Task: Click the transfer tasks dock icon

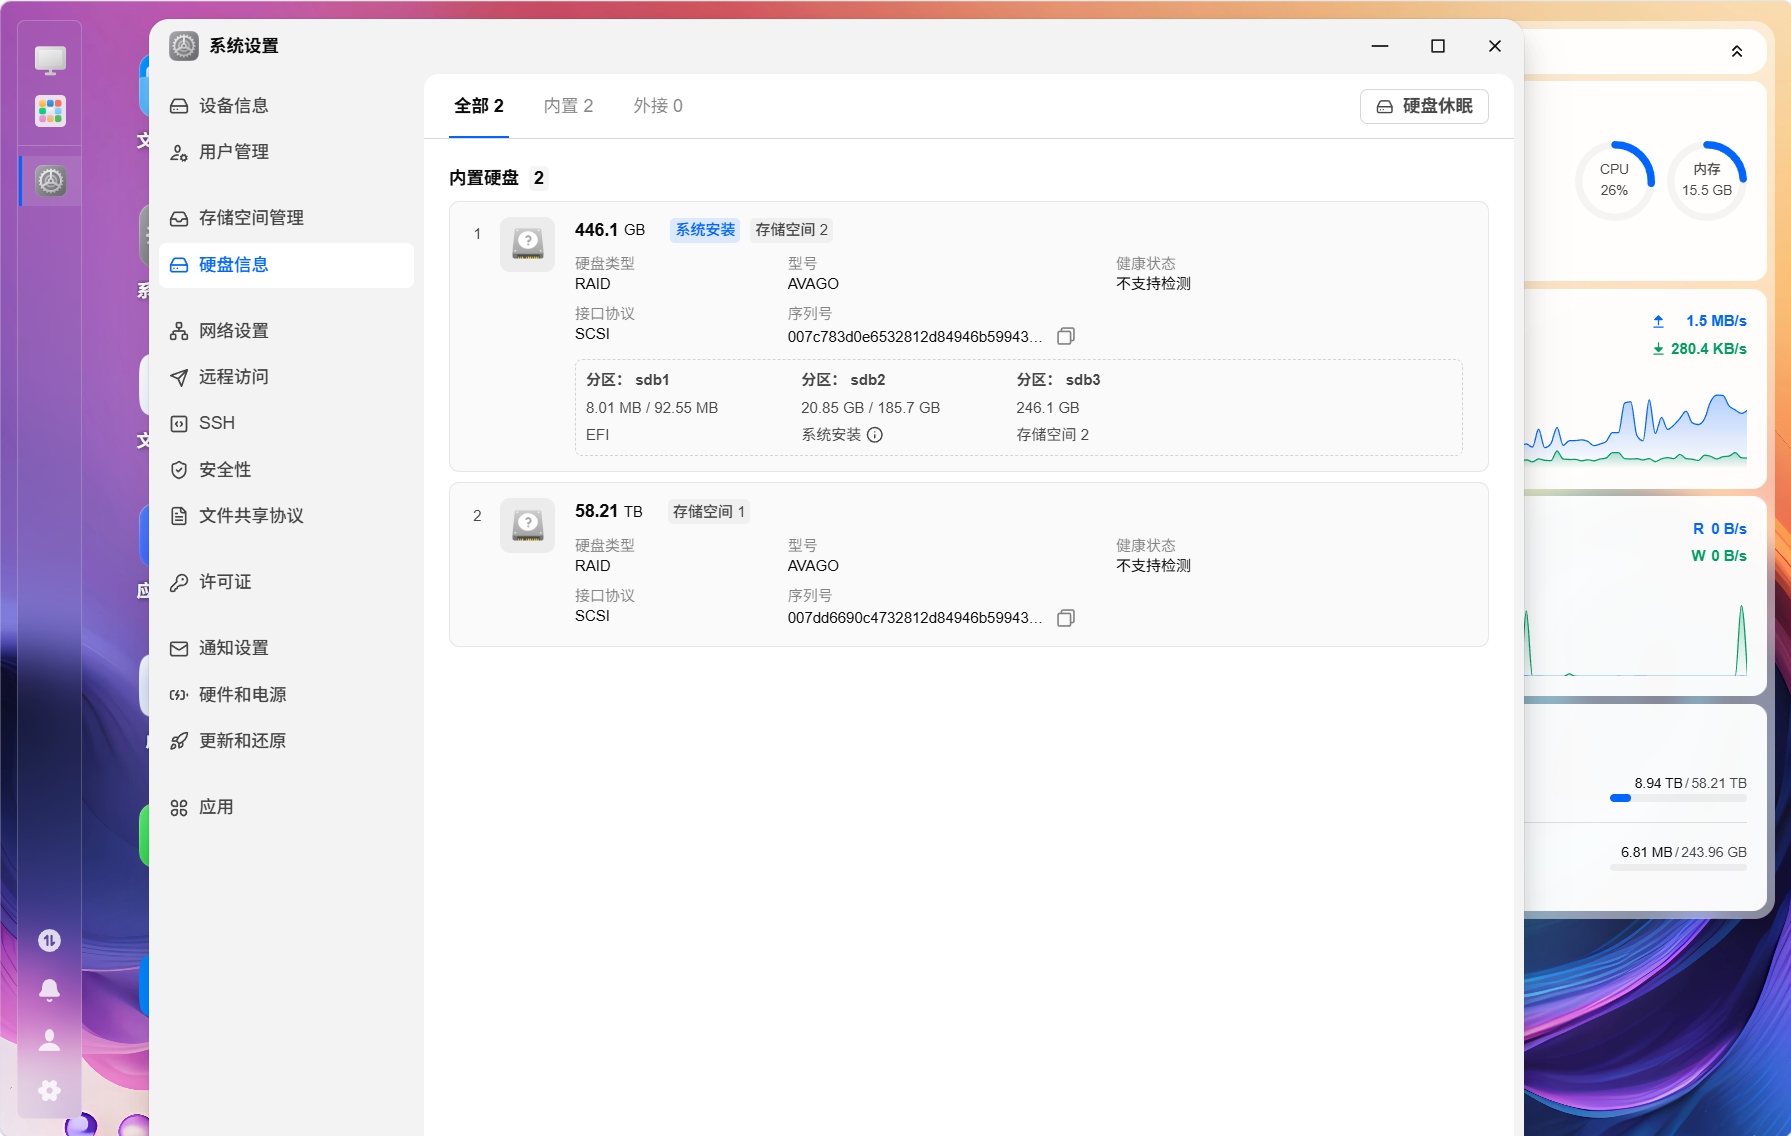Action: (x=49, y=940)
